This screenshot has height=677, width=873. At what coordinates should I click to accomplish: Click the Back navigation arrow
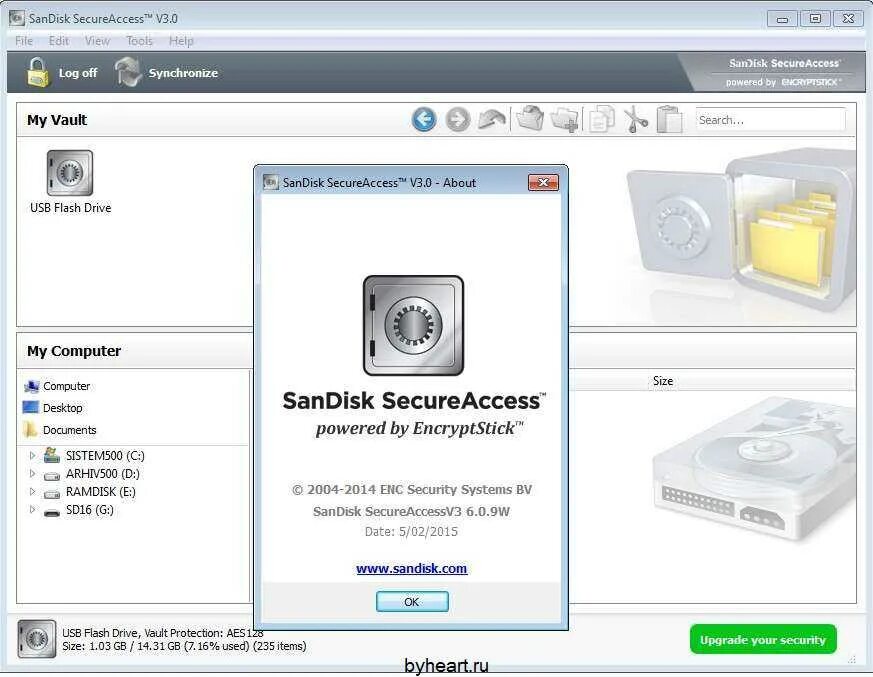423,119
